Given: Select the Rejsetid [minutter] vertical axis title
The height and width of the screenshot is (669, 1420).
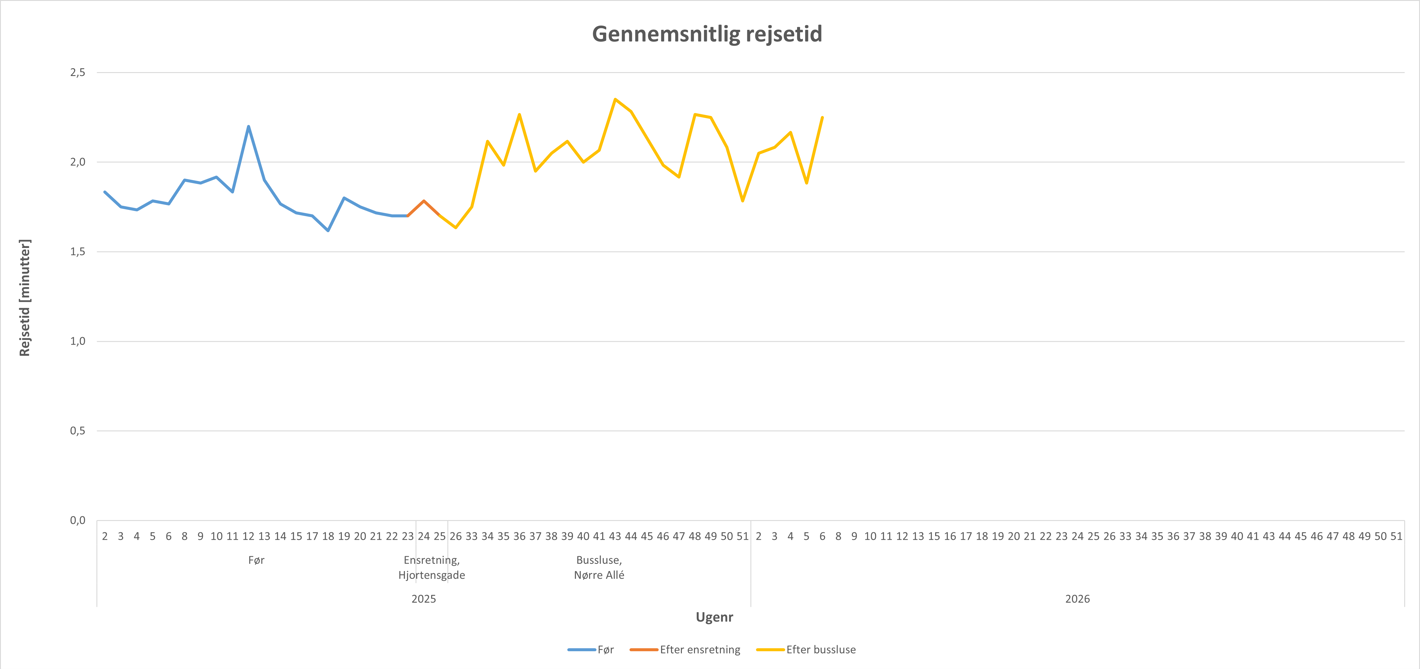Looking at the screenshot, I should [x=25, y=297].
